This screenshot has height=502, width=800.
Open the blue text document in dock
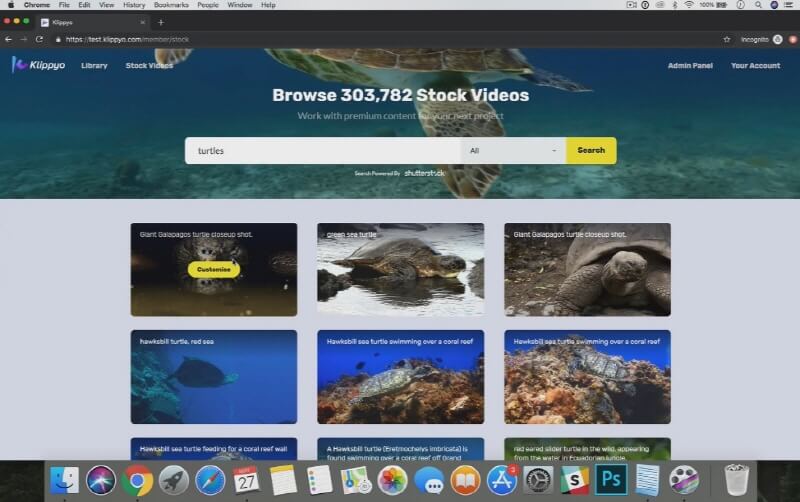pyautogui.click(x=647, y=480)
